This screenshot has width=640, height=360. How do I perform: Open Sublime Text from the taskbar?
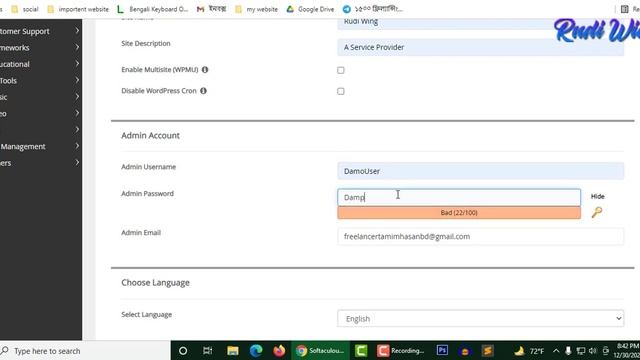pos(487,351)
